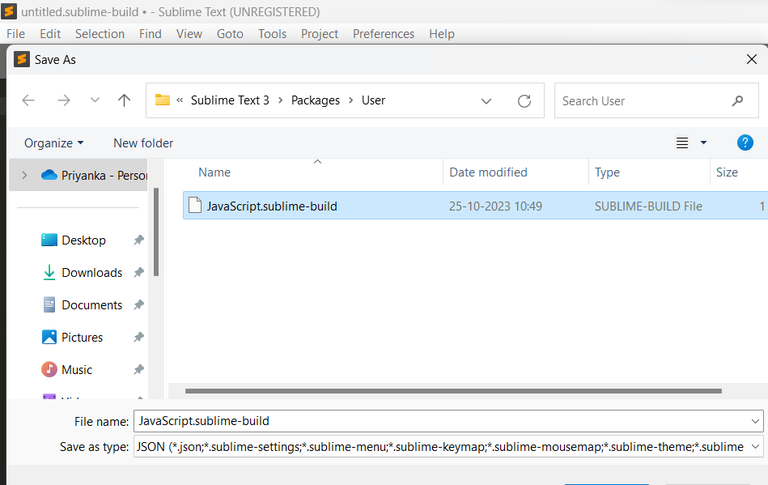Image resolution: width=768 pixels, height=485 pixels.
Task: Unpin Desktop using its pin icon
Action: (139, 240)
